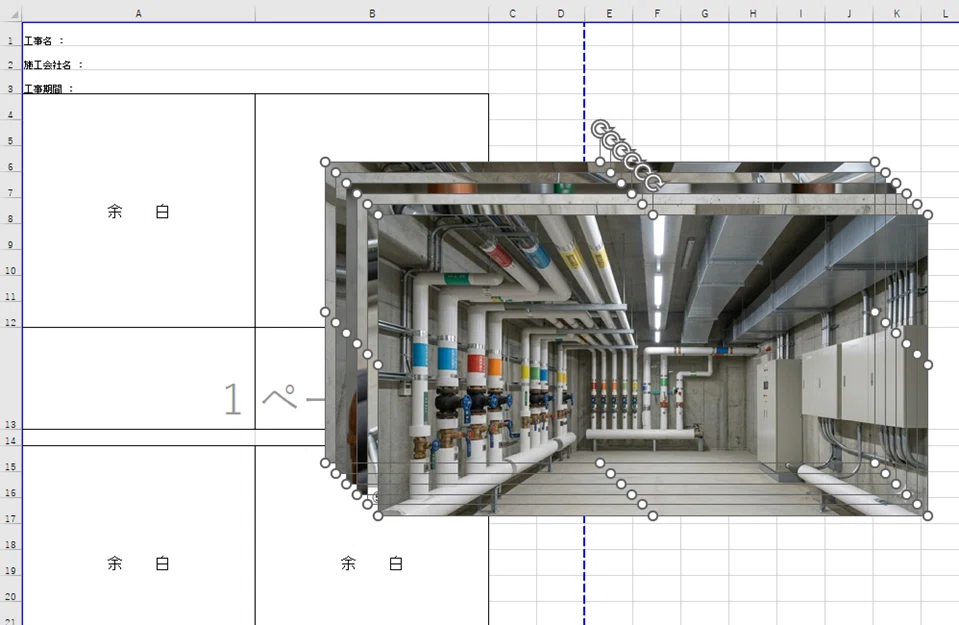Select the frontmost pipe room photo
Screen dimensions: 959x625
click(653, 365)
